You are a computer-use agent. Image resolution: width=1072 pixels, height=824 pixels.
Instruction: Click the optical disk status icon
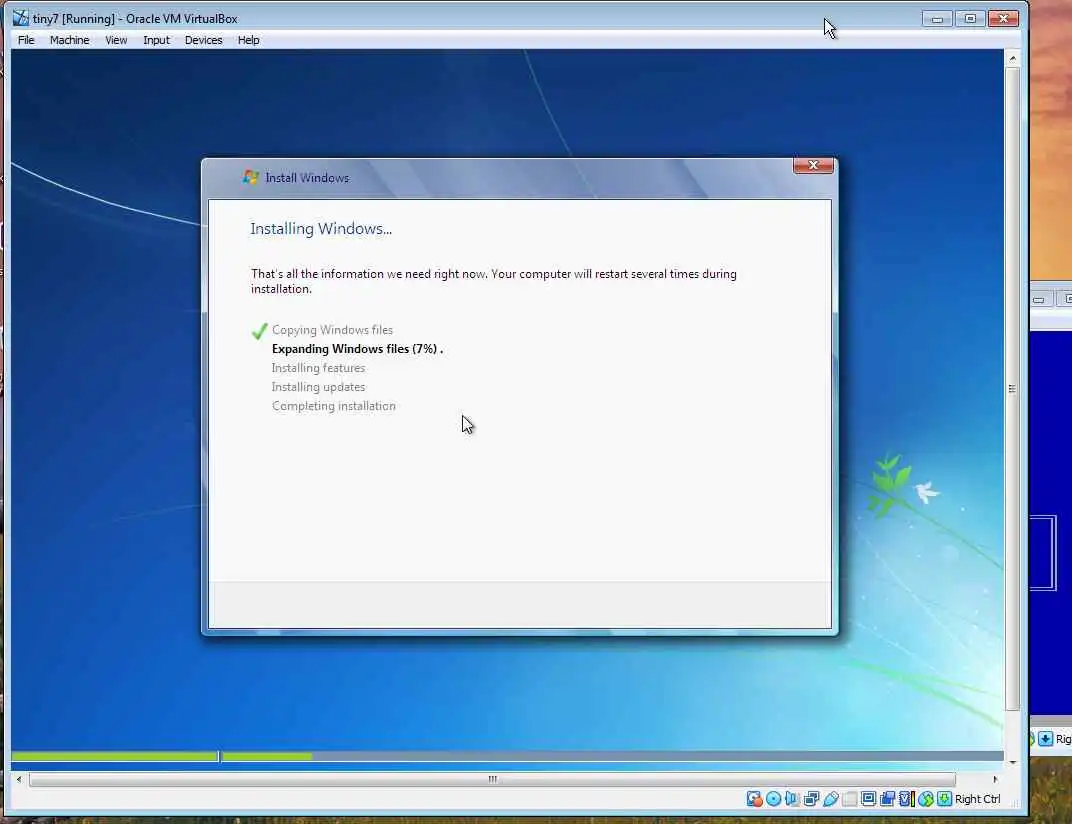(773, 799)
